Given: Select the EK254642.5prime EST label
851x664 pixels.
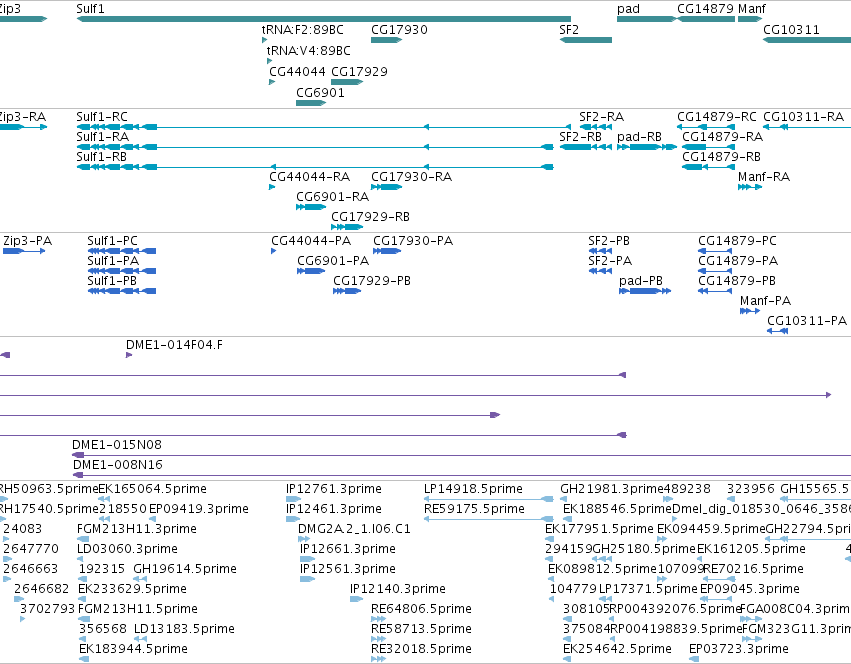Looking at the screenshot, I should click(x=618, y=649).
